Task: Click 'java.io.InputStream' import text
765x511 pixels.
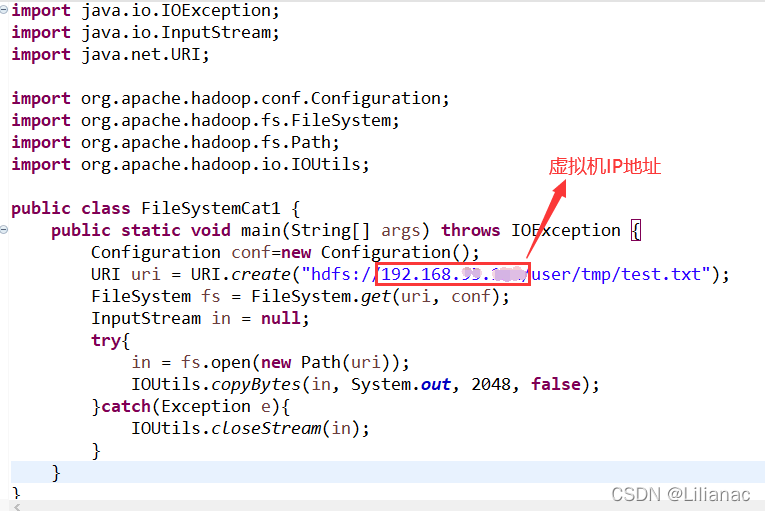Action: pos(176,33)
